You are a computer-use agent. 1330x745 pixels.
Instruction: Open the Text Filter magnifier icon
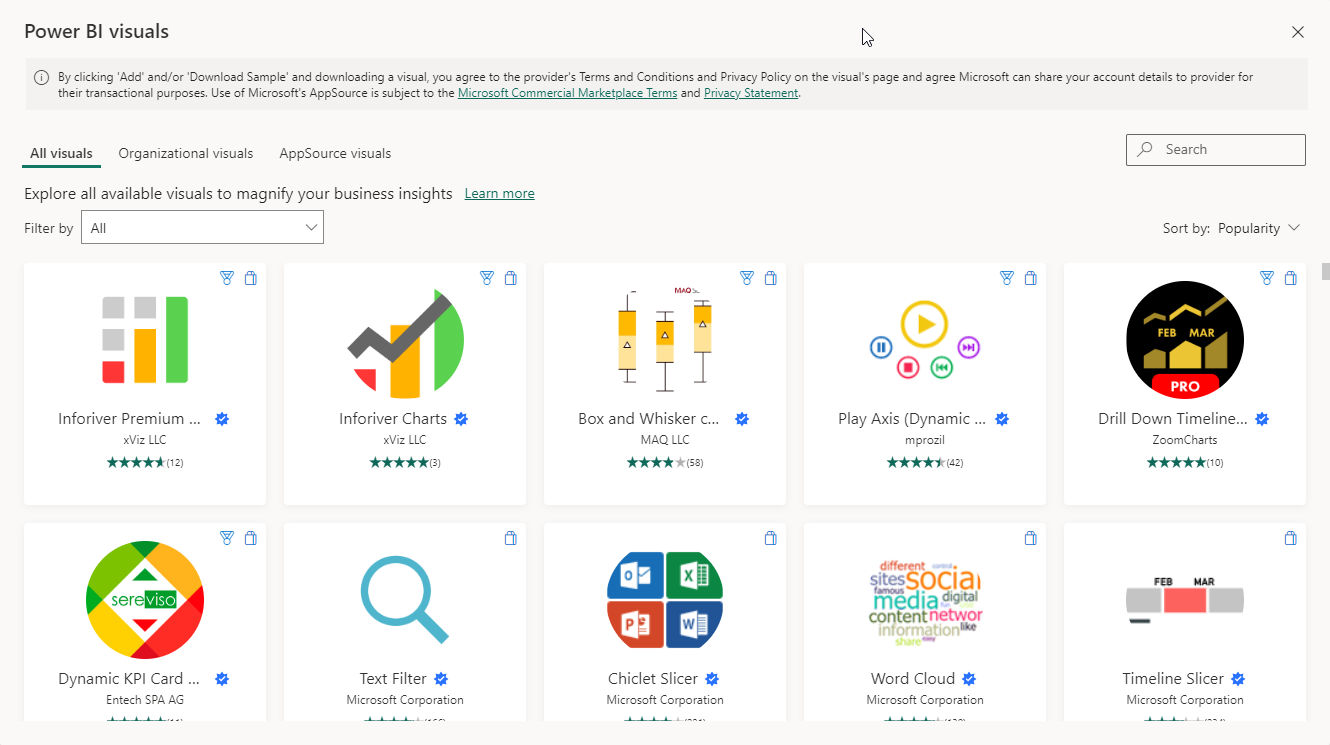point(404,600)
